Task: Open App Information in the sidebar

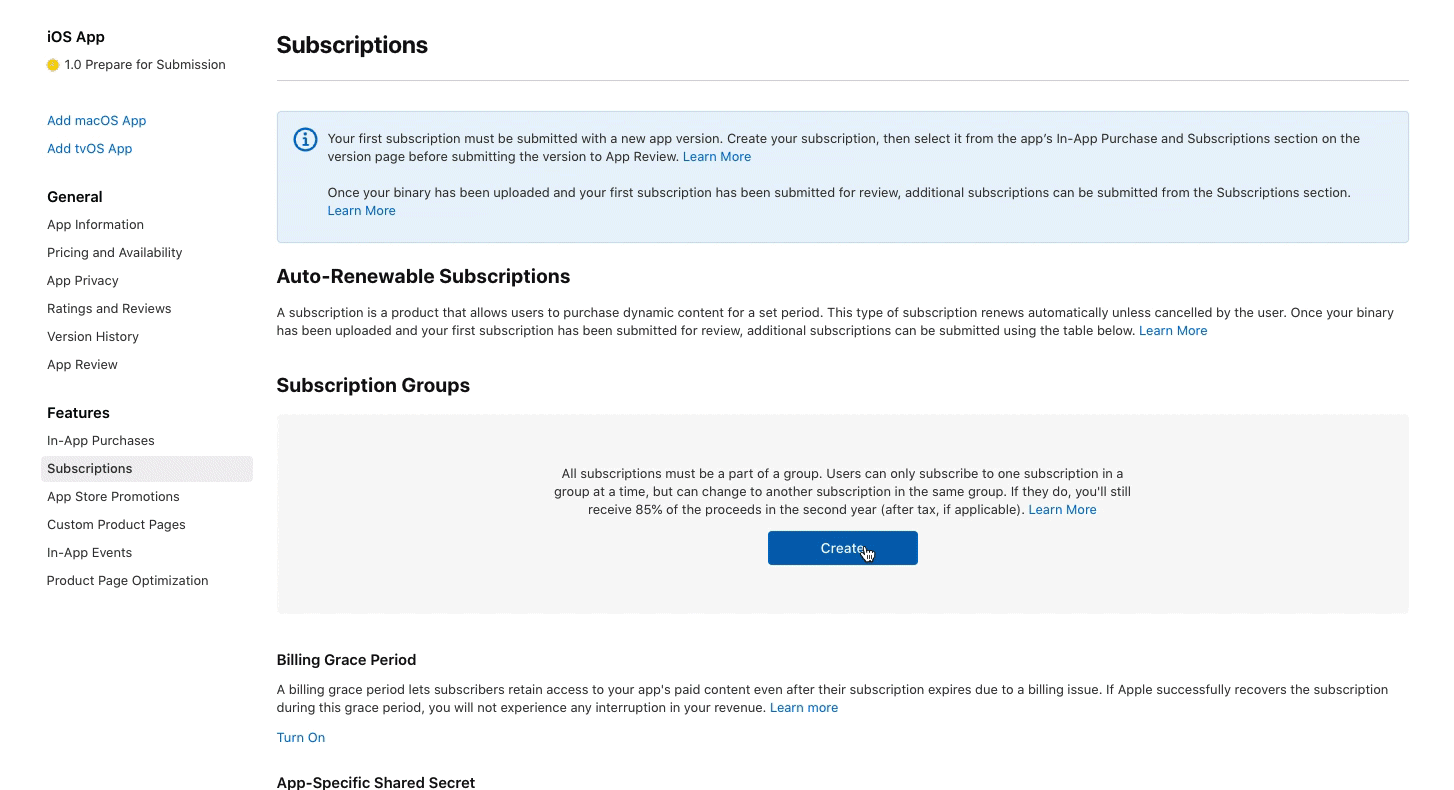Action: coord(95,225)
